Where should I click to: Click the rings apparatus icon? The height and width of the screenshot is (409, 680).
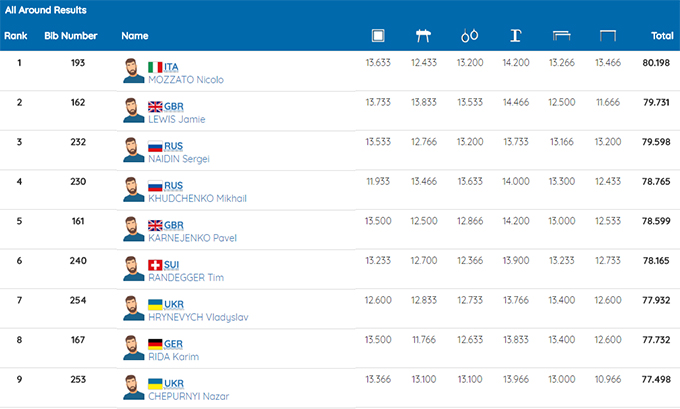click(469, 36)
